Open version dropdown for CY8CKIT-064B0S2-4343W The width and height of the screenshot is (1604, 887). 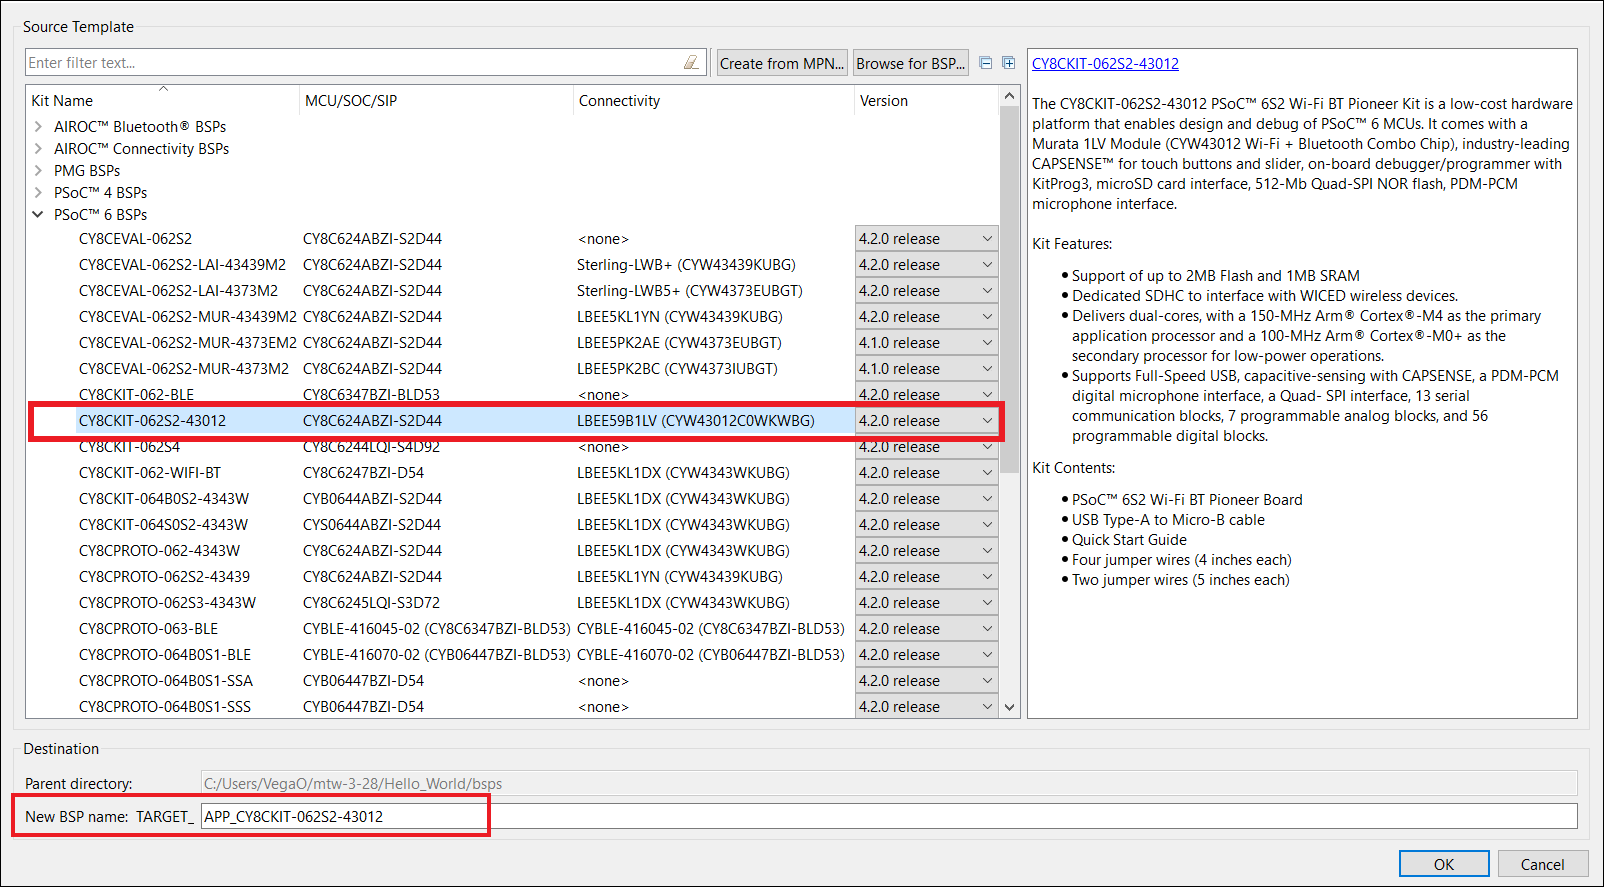point(926,499)
